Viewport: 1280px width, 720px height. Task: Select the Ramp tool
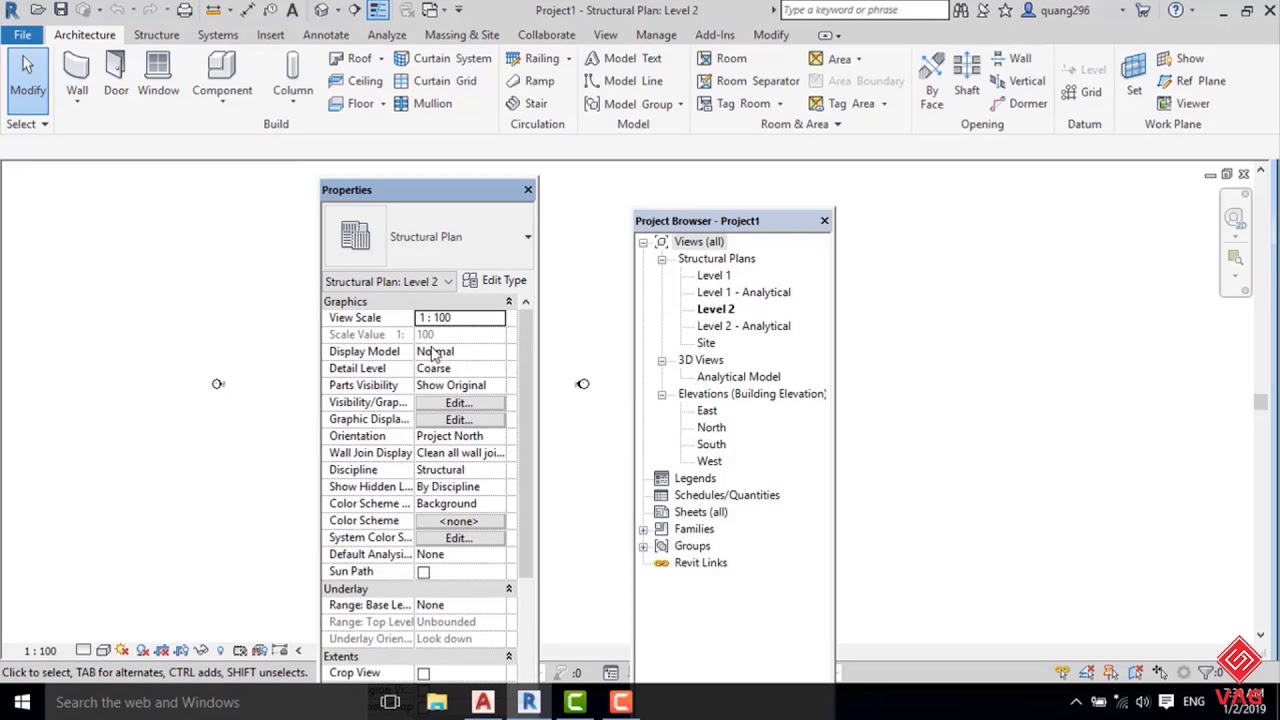click(530, 81)
